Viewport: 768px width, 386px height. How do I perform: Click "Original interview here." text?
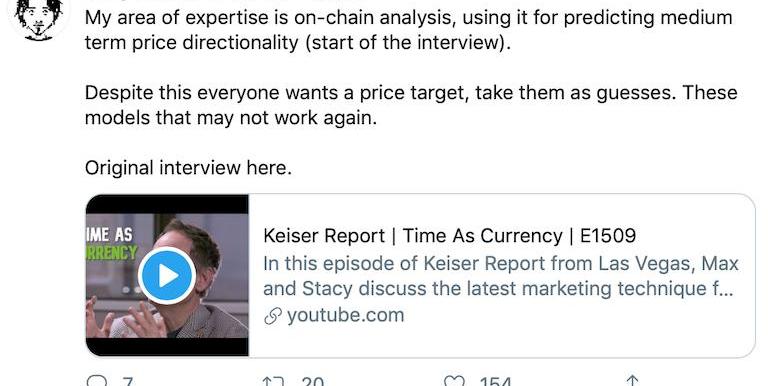[188, 168]
